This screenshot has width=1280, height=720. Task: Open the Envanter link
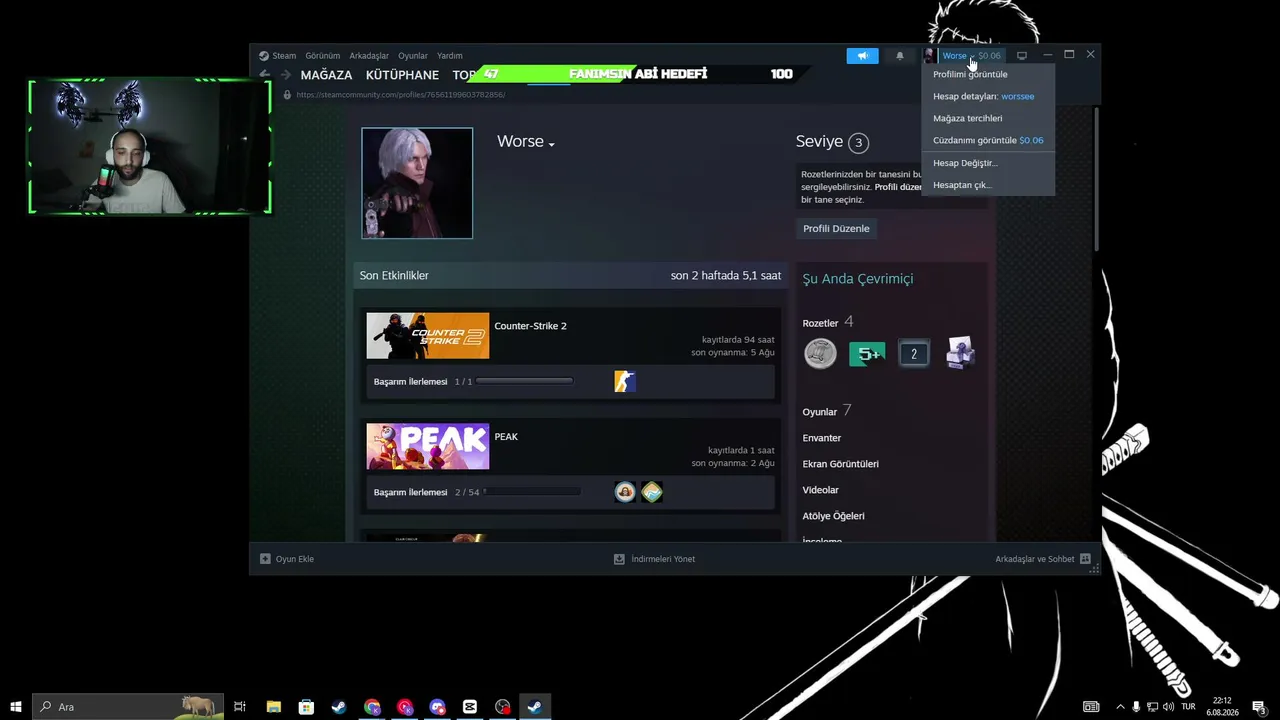click(822, 438)
